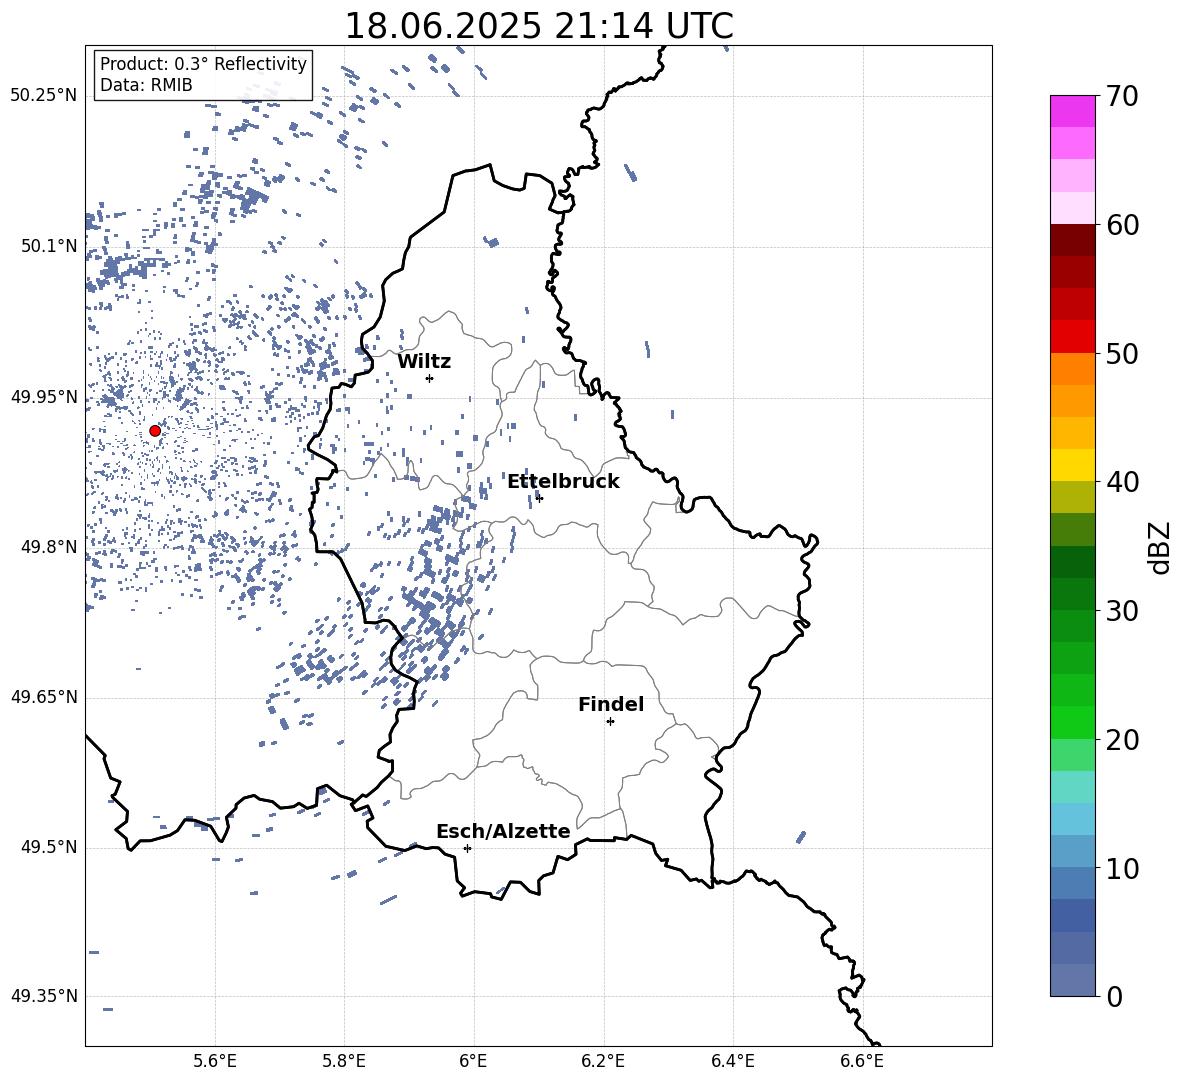Click the colorbar tick label '20'

(x=1123, y=739)
